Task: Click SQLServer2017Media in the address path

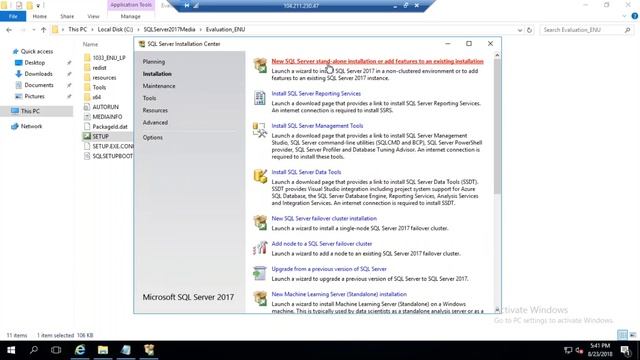Action: [169, 30]
